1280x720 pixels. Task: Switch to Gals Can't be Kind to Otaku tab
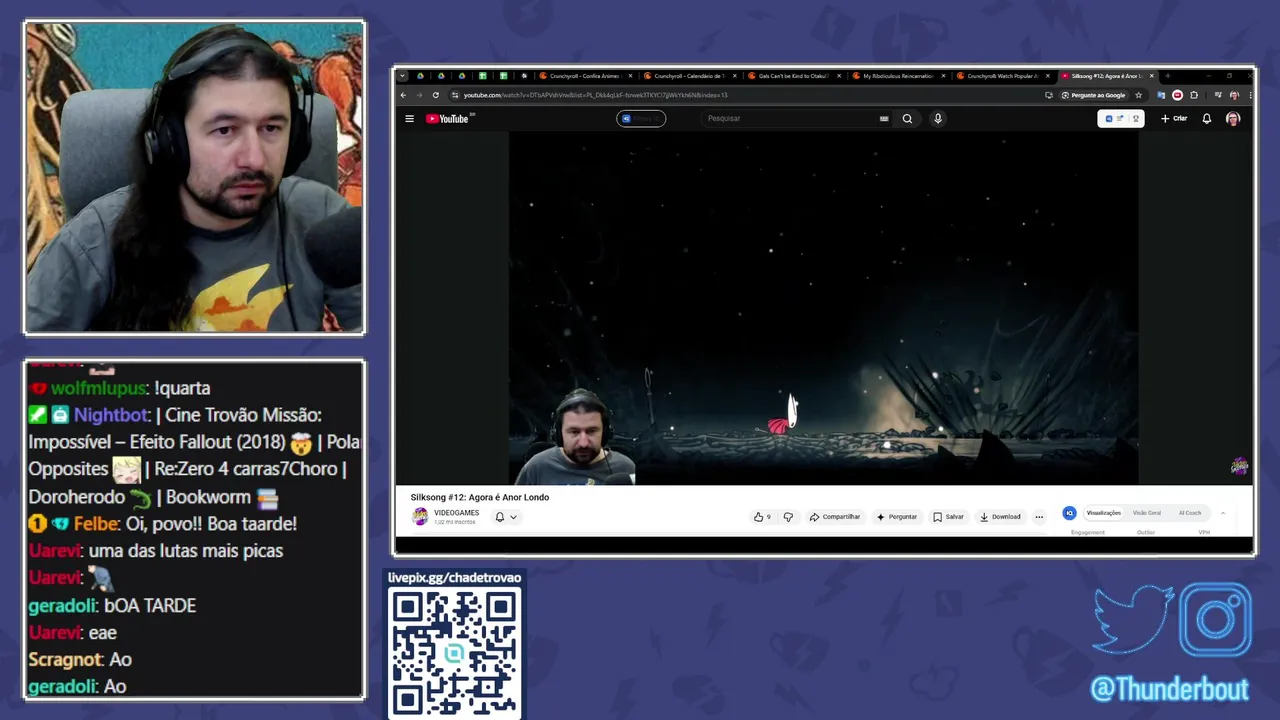click(x=794, y=76)
